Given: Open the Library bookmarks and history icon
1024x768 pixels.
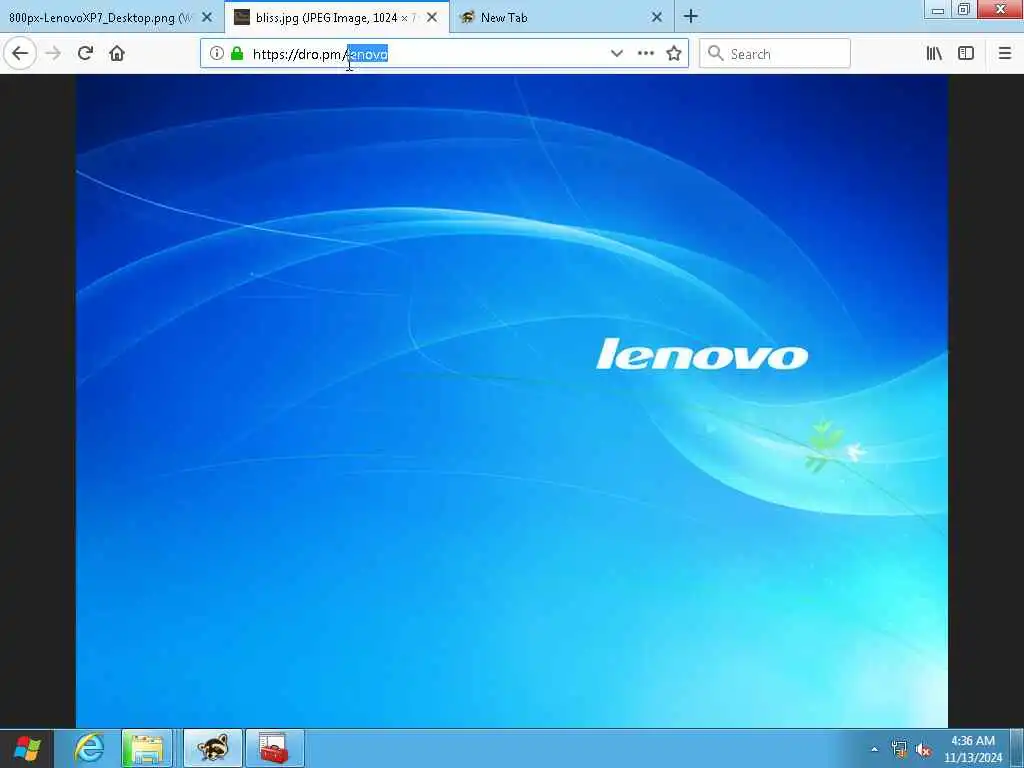Looking at the screenshot, I should [x=934, y=54].
